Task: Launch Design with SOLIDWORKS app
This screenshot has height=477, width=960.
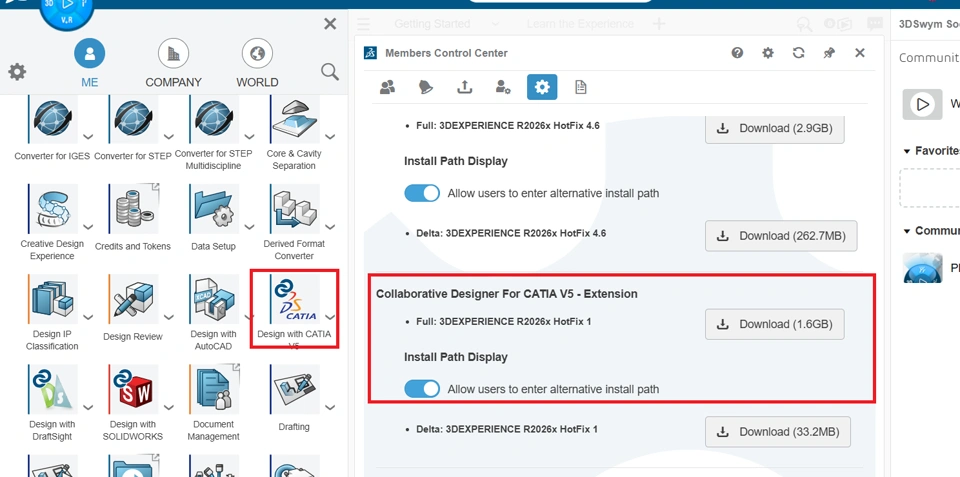Action: pyautogui.click(x=133, y=389)
